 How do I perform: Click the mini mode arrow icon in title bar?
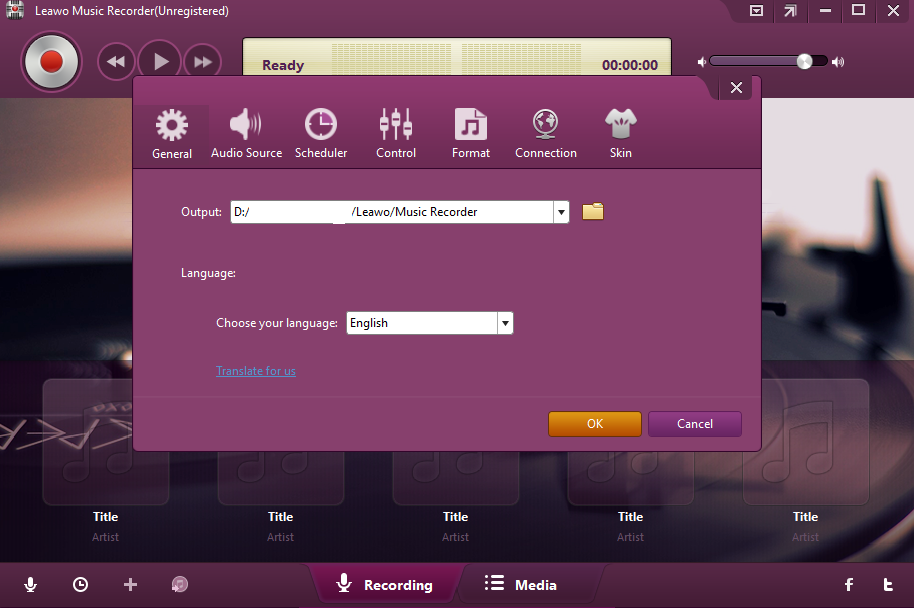(x=790, y=10)
